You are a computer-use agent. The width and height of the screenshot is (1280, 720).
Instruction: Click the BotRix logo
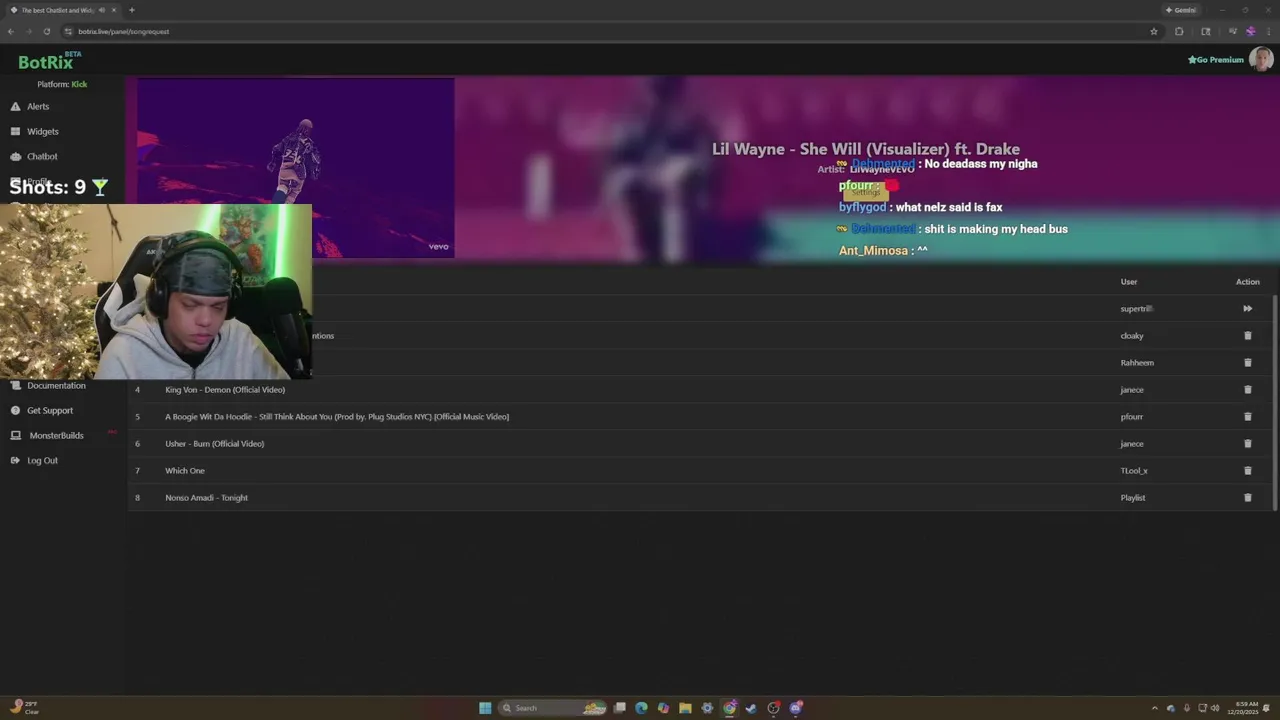49,62
